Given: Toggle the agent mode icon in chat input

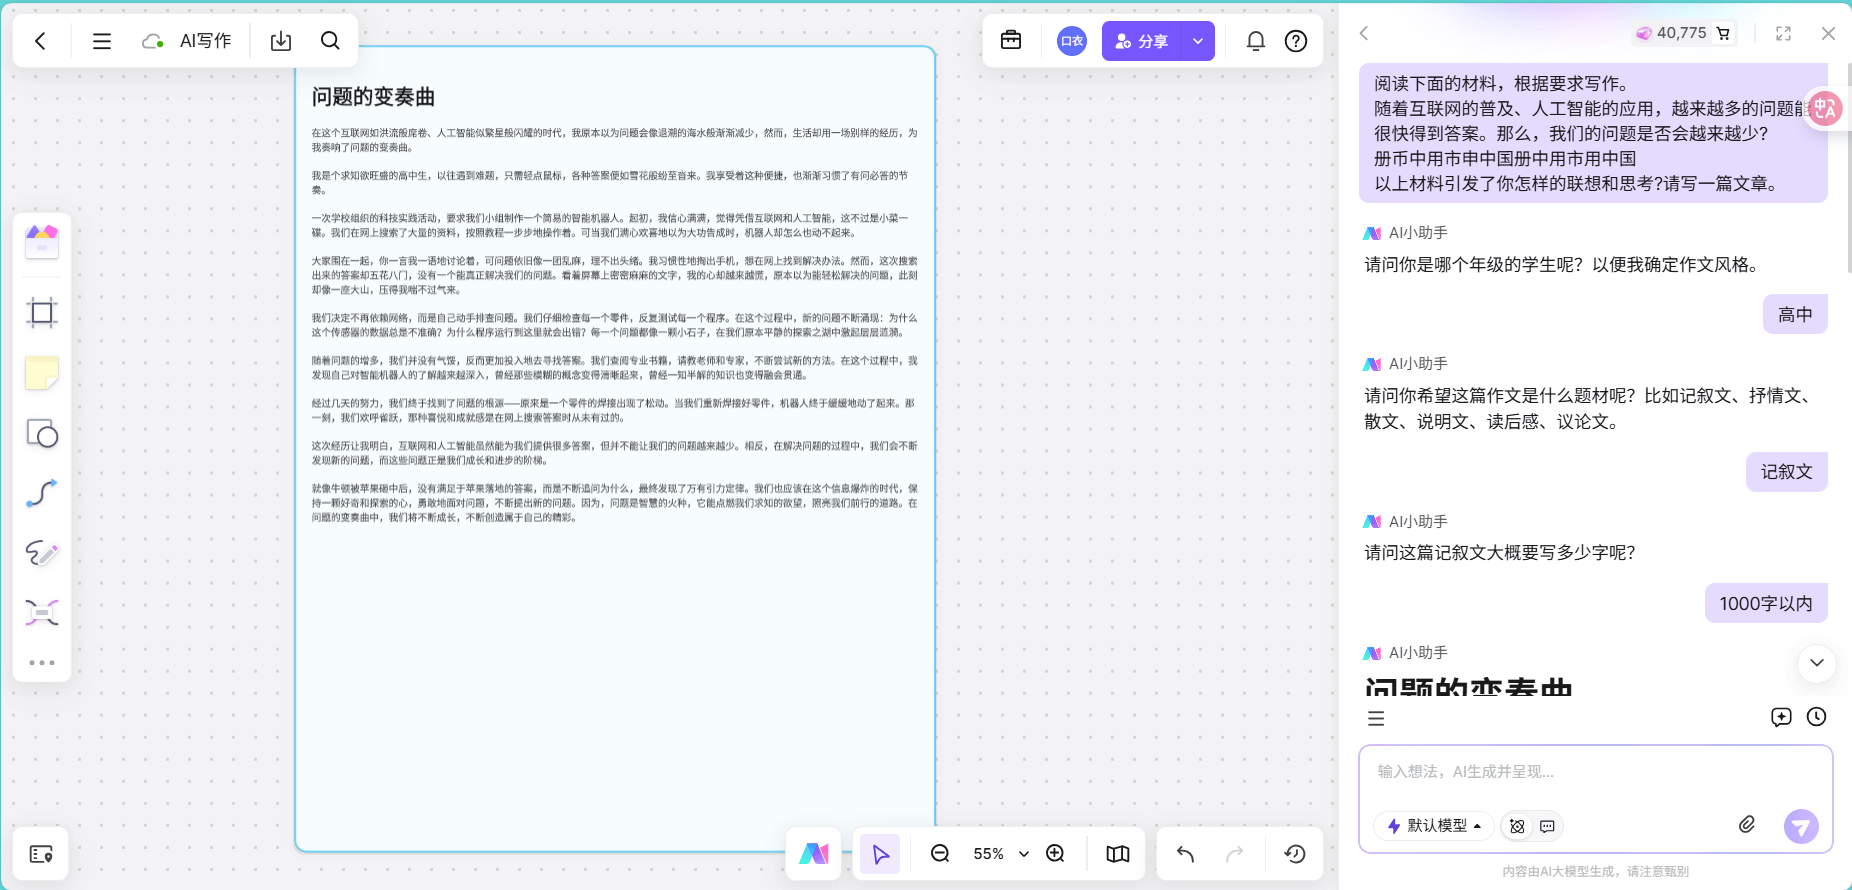Looking at the screenshot, I should (1517, 826).
